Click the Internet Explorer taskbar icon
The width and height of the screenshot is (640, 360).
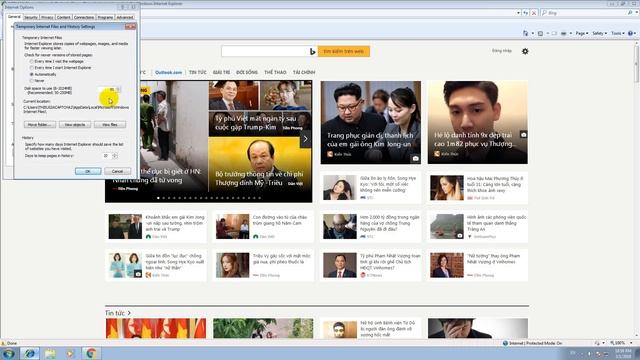29,353
